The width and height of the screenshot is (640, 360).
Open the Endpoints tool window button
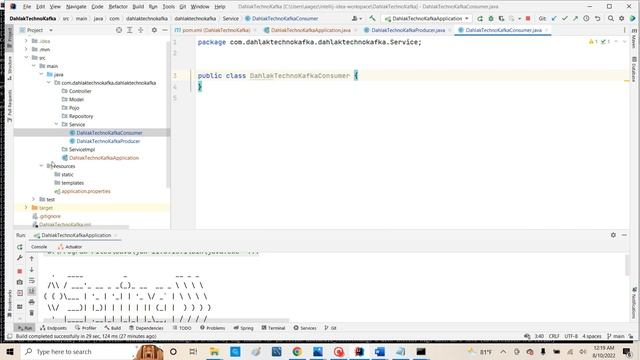coord(53,328)
